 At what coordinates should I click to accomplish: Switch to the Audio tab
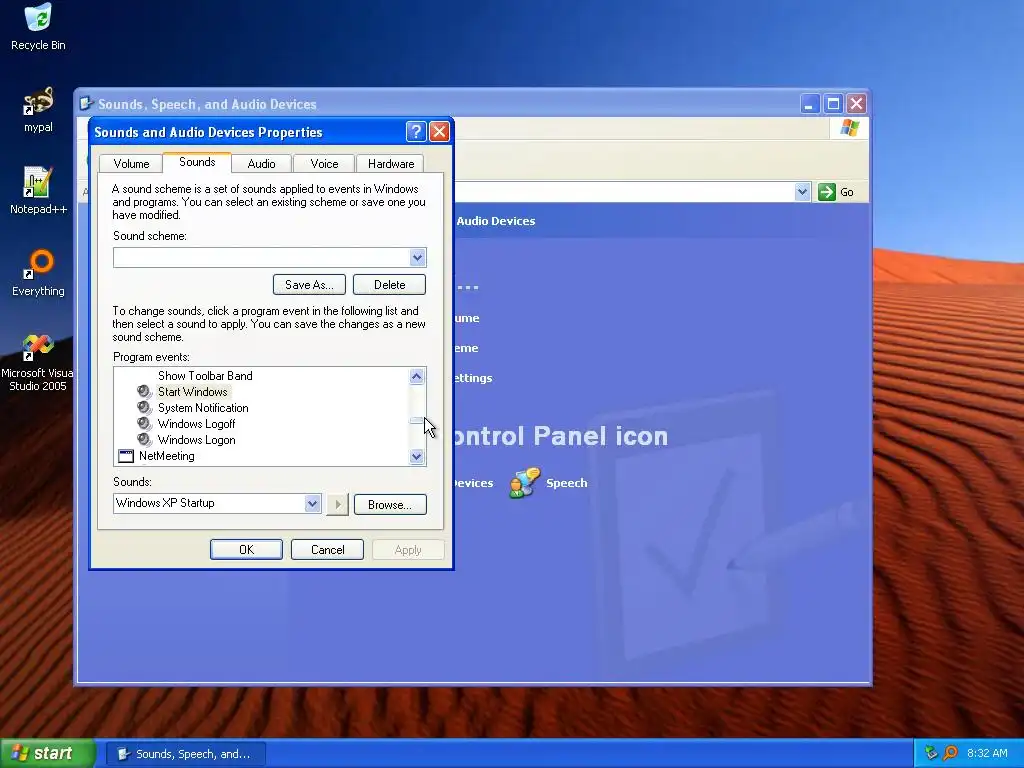pos(261,164)
